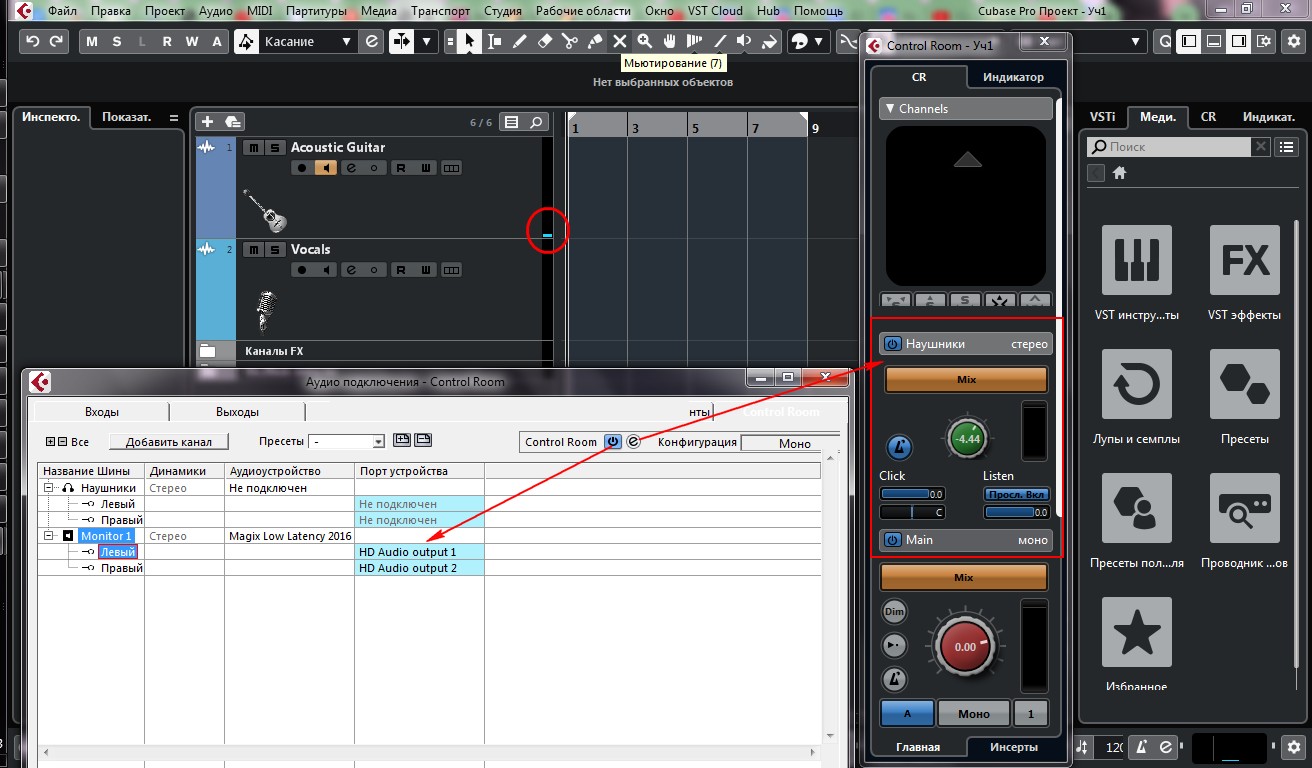Click the headphones level knob
Screen dimensions: 1312x768
click(966, 439)
